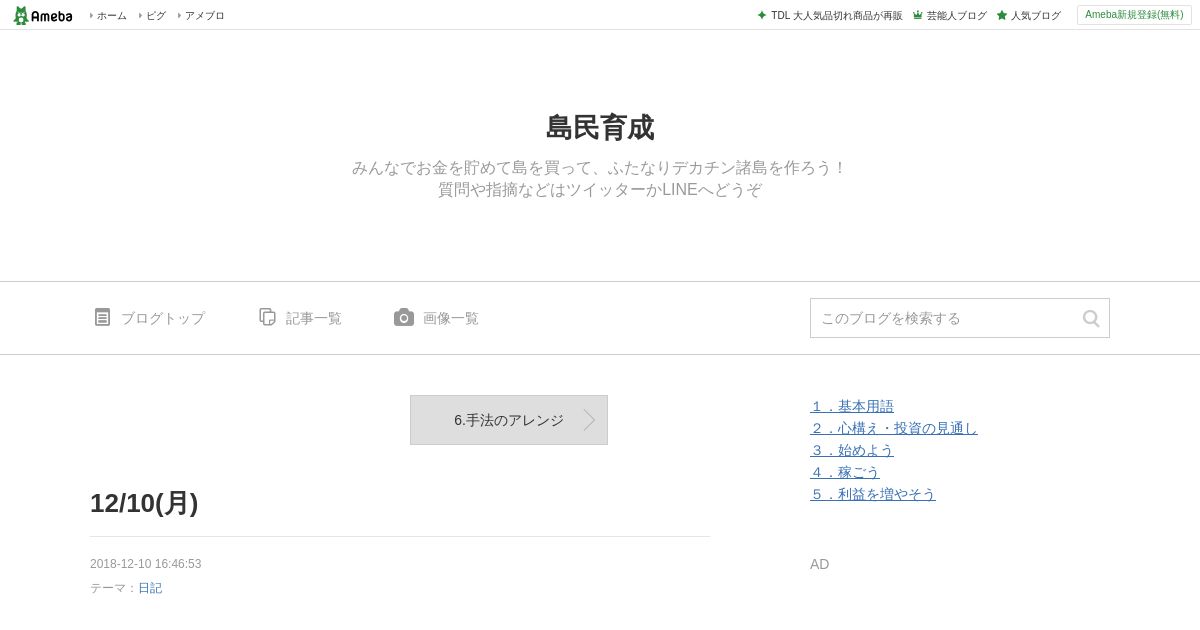Open sidebar link ４．稼ごう
This screenshot has width=1200, height=630.
845,472
